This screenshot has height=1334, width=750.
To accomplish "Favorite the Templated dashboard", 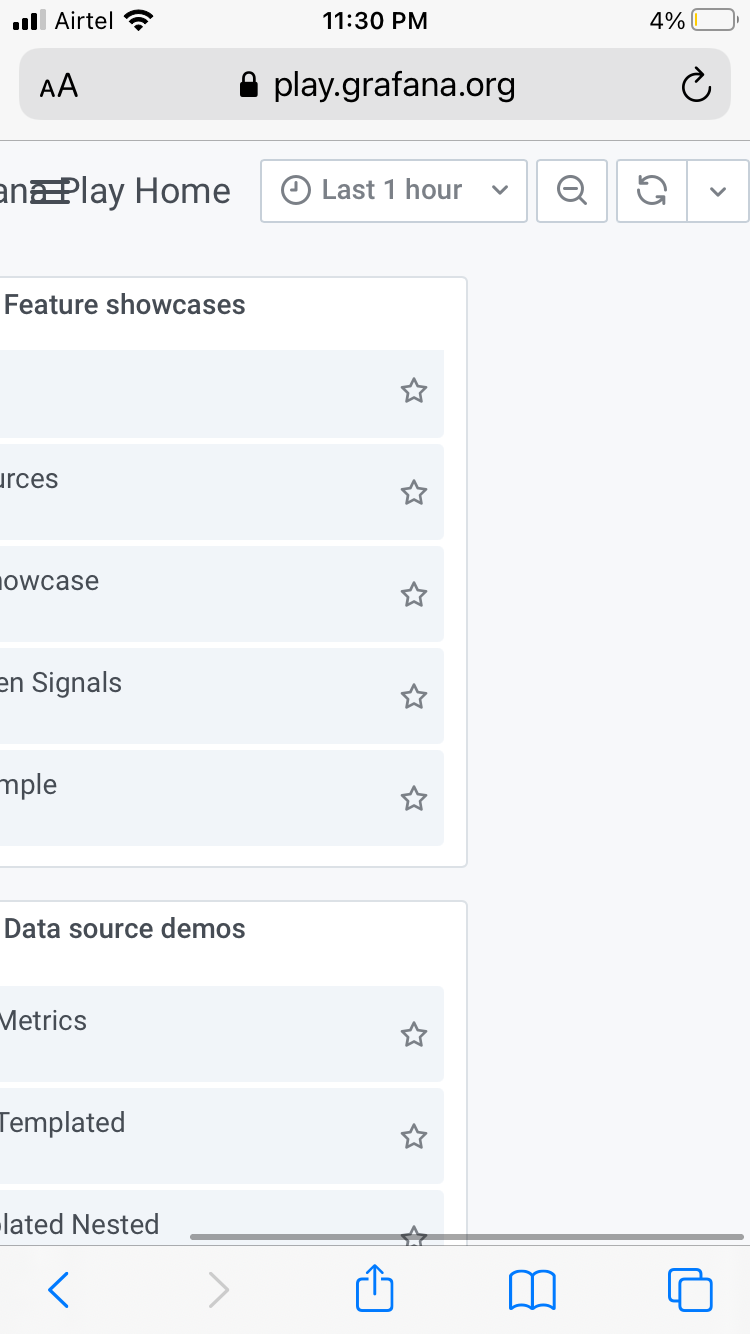I will coord(414,1136).
